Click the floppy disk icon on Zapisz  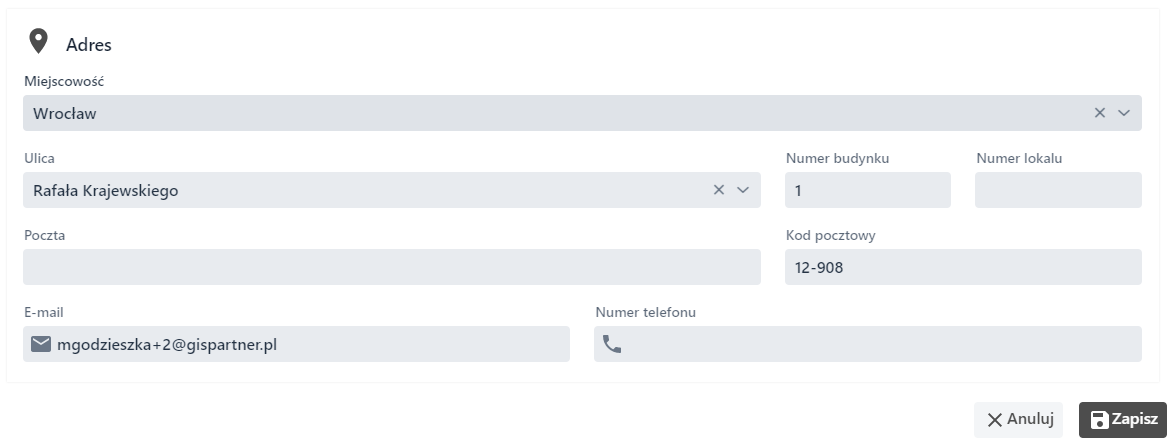(1099, 420)
